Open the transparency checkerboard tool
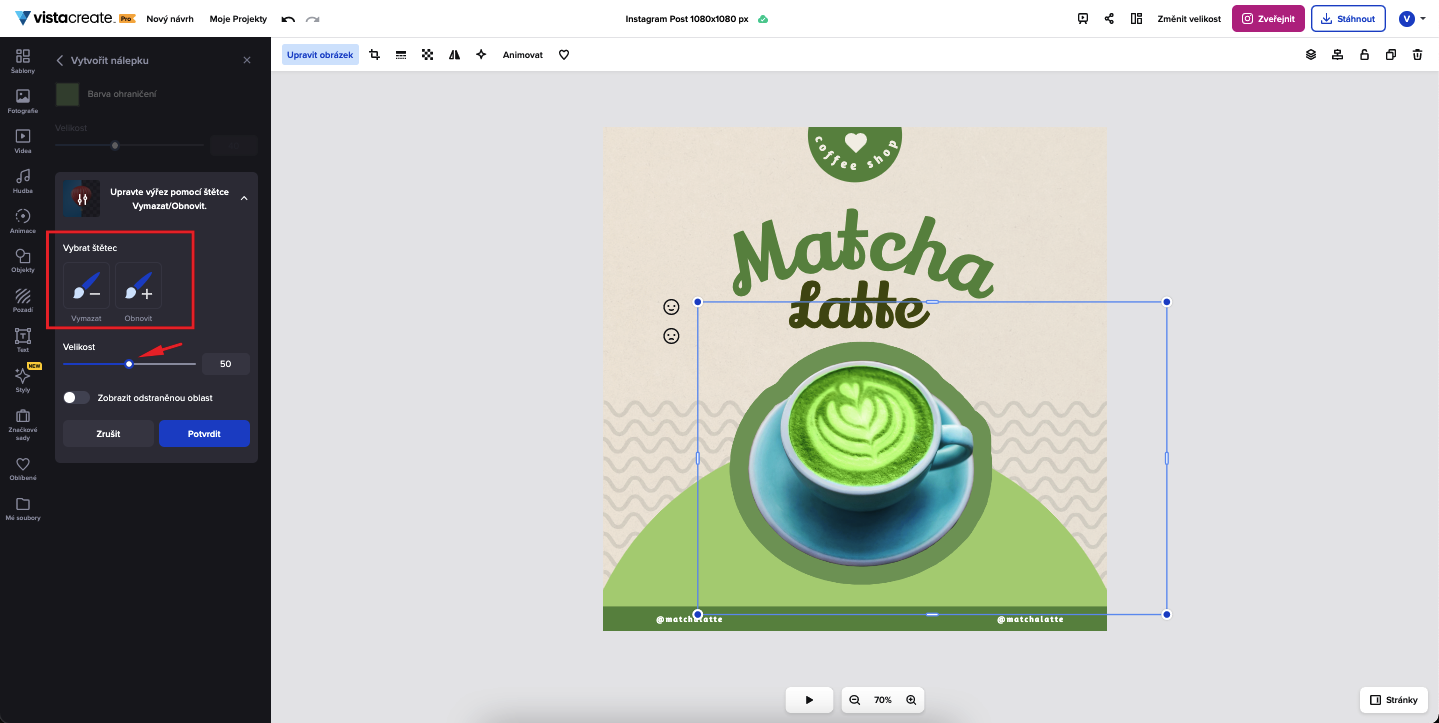The width and height of the screenshot is (1439, 723). (428, 55)
